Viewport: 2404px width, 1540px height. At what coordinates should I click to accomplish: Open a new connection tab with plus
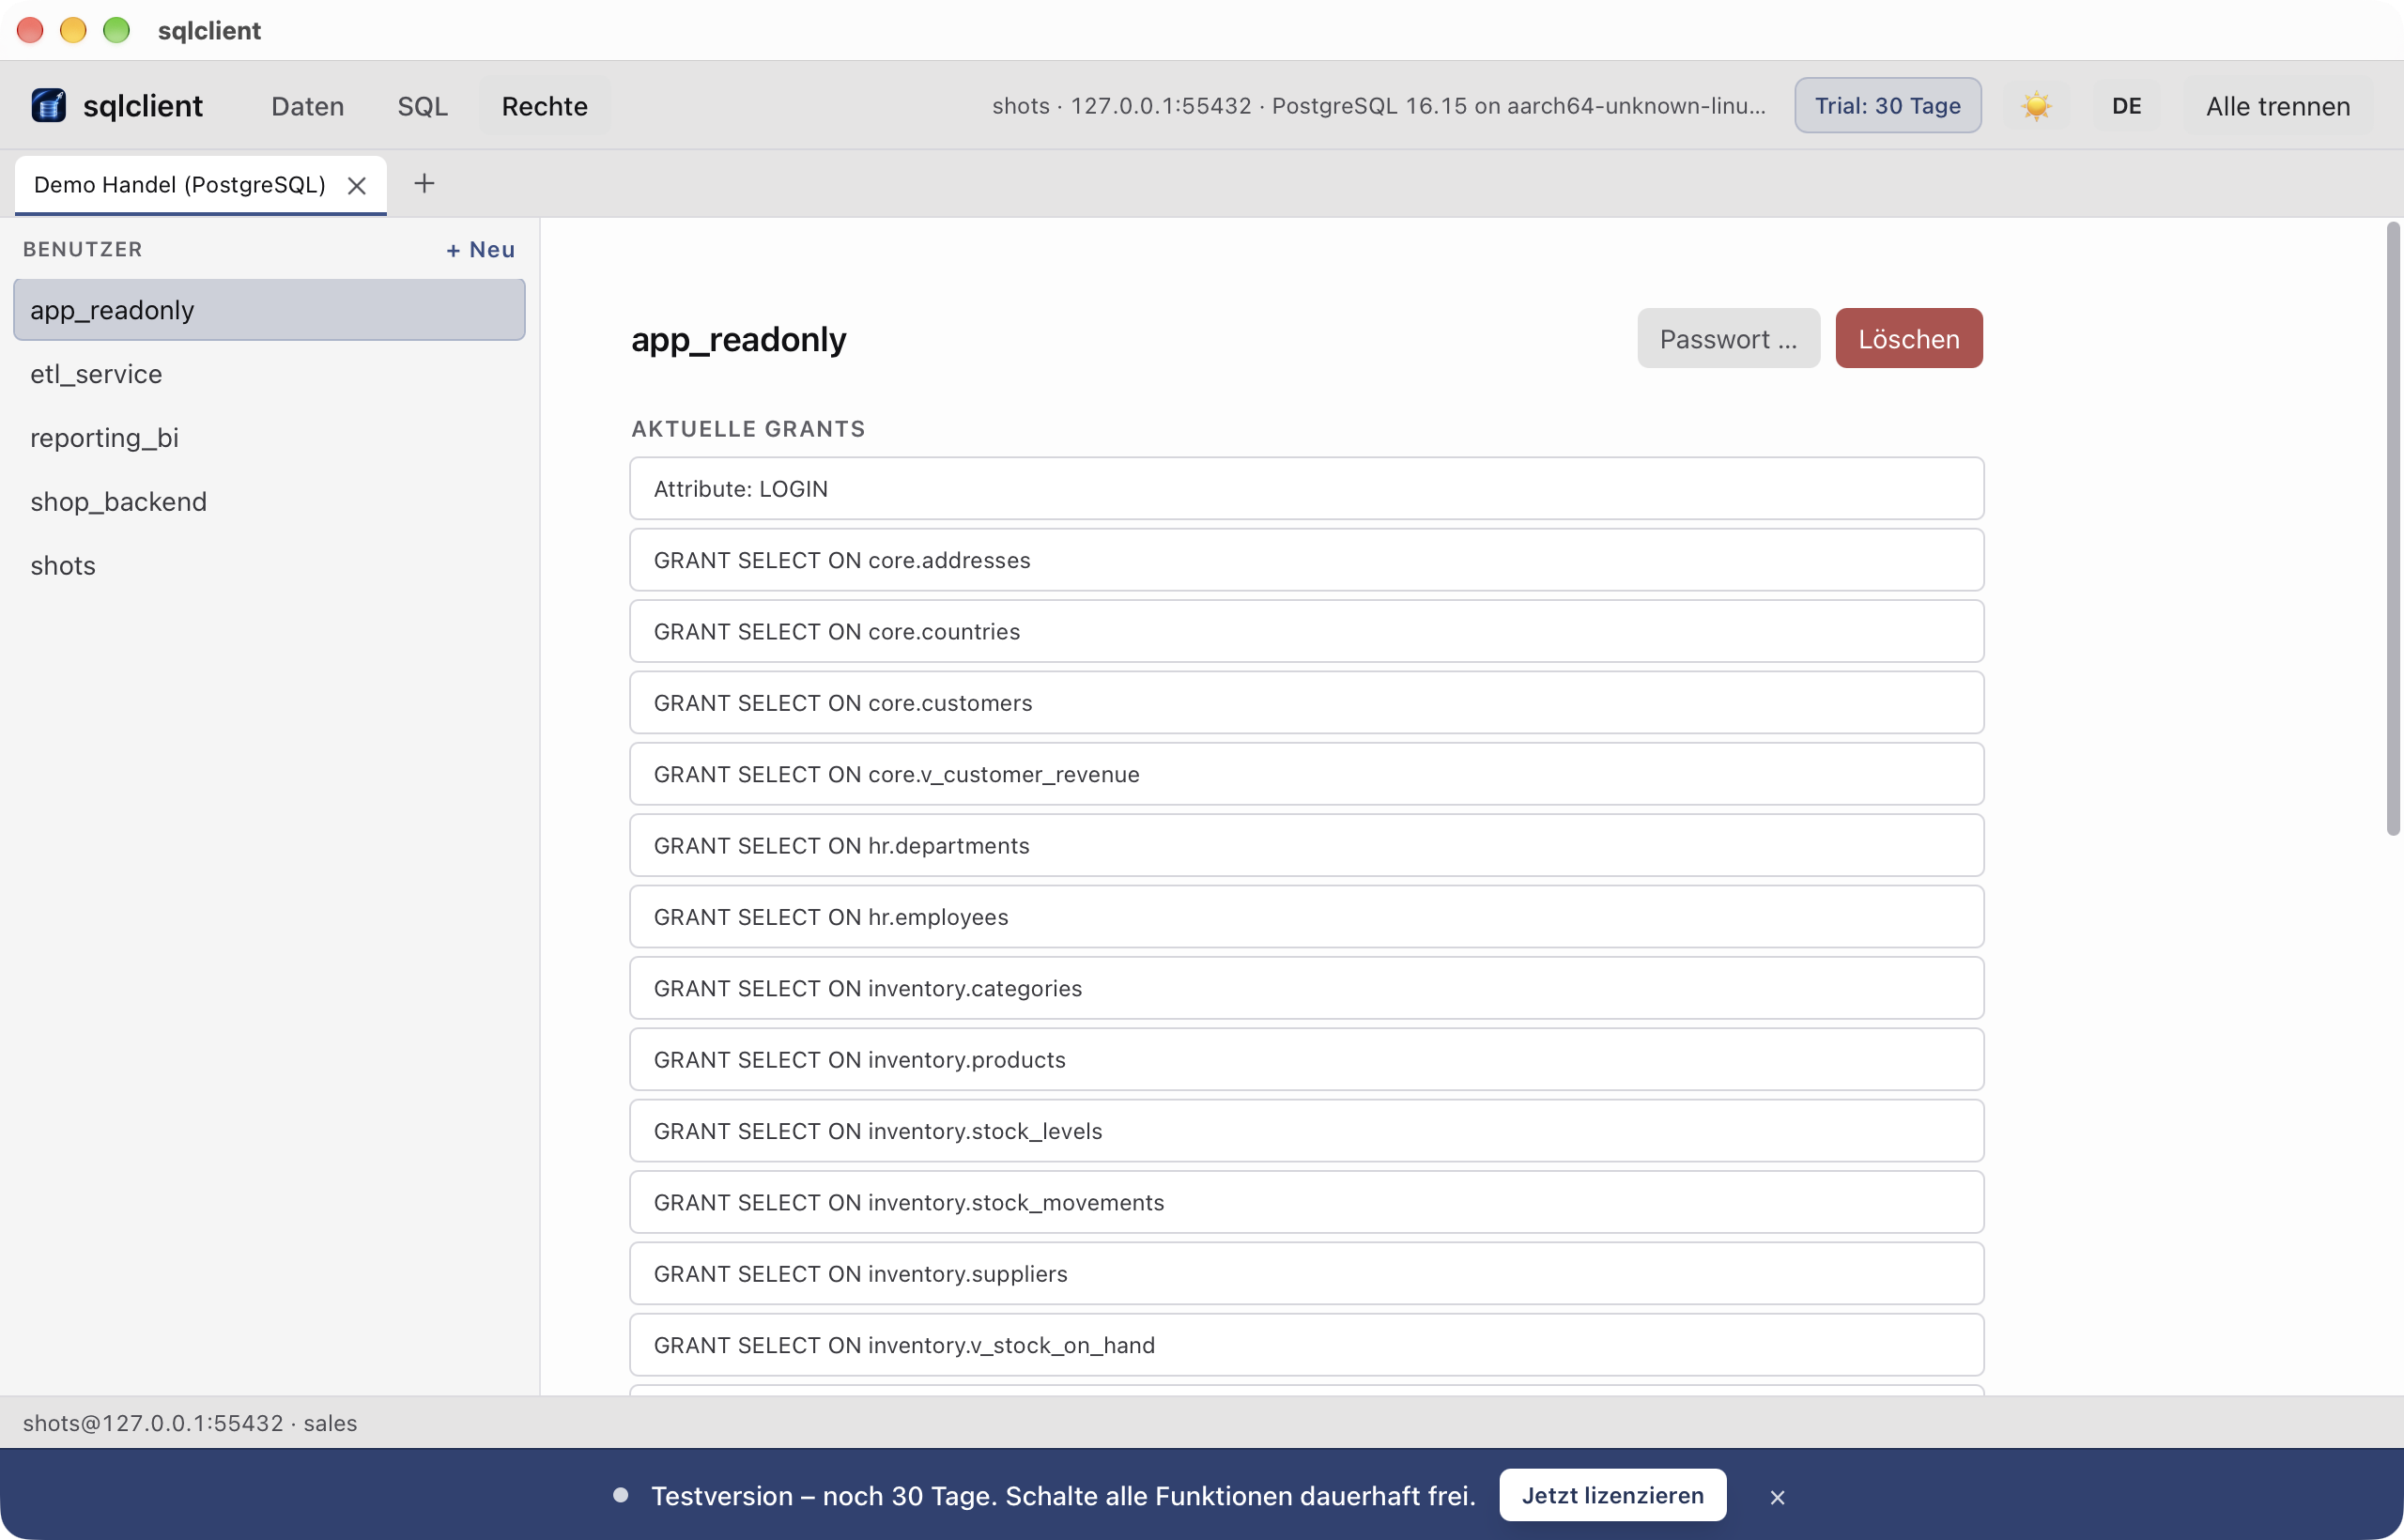[424, 183]
